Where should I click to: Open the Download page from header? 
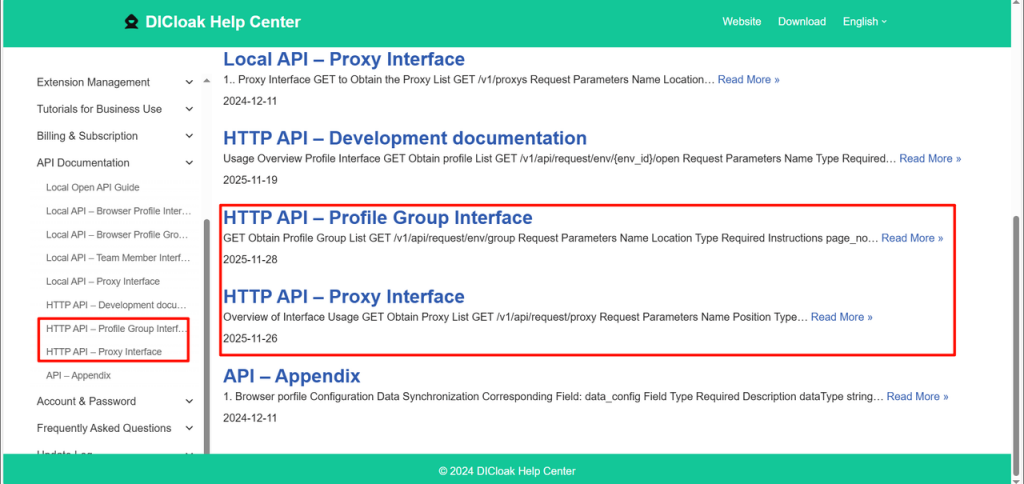802,22
